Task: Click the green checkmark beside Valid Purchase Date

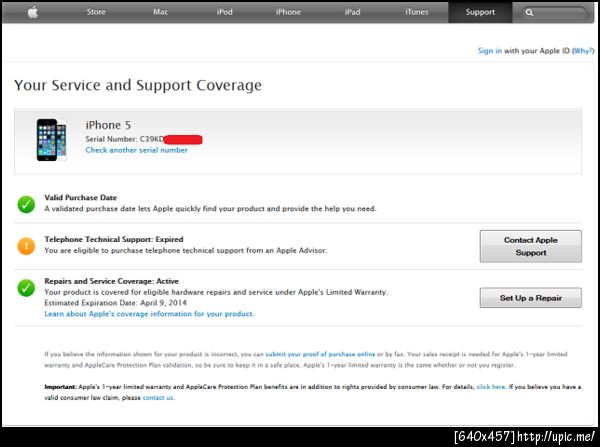Action: tap(26, 204)
